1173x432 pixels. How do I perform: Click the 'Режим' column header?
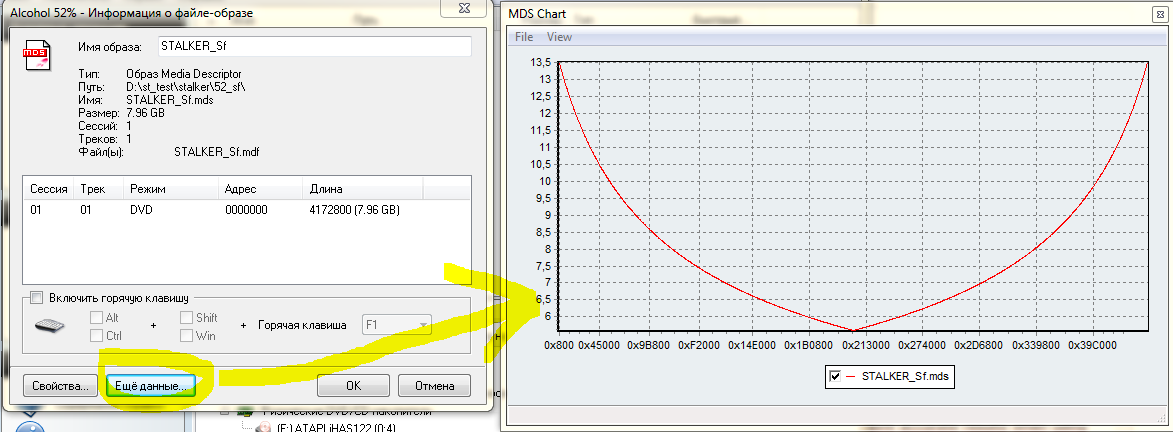point(171,189)
